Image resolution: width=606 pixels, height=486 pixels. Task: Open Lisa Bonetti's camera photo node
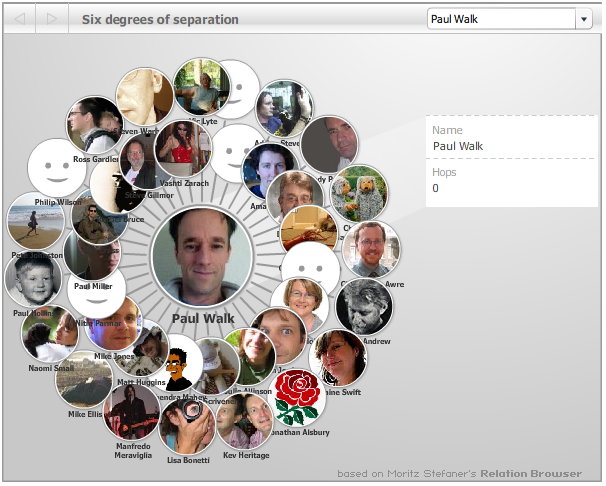click(x=187, y=426)
